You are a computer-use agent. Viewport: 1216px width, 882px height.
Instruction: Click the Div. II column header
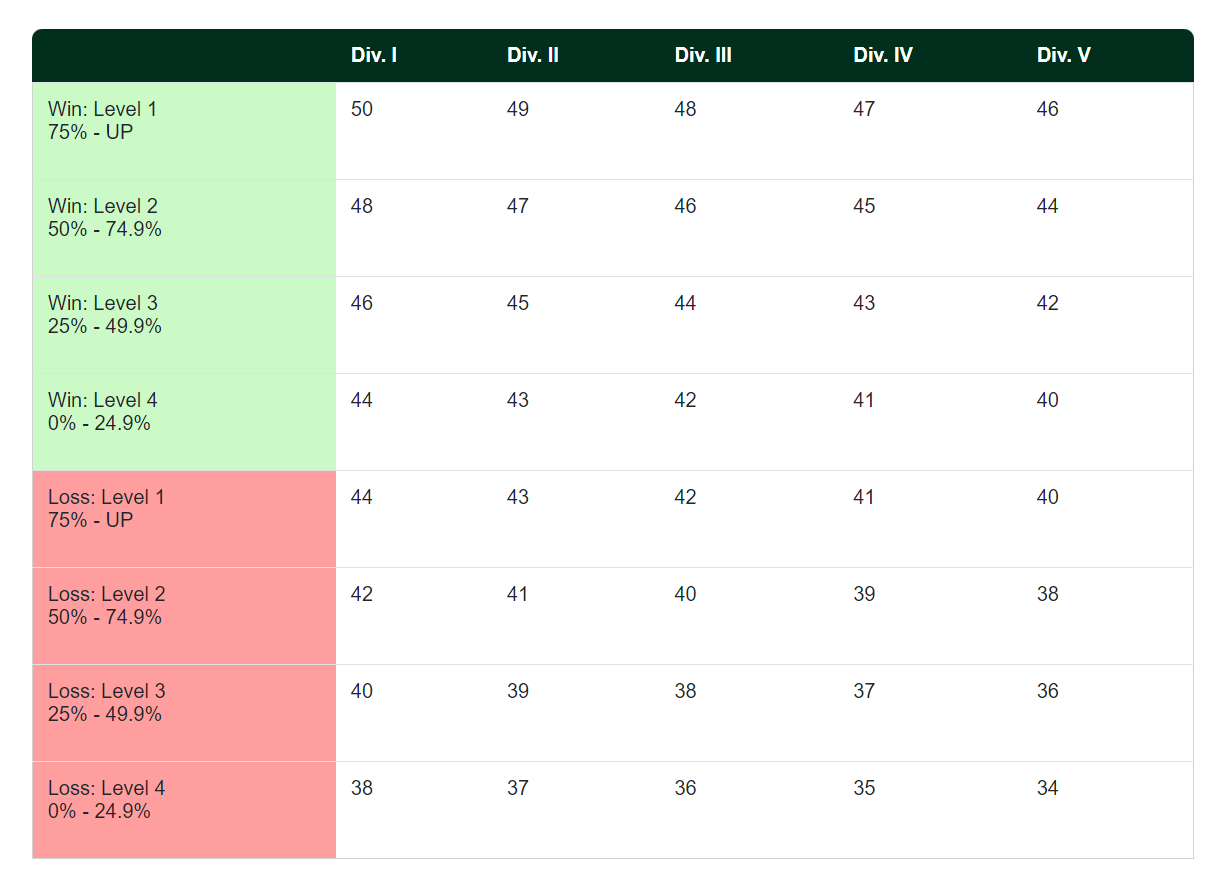[532, 56]
